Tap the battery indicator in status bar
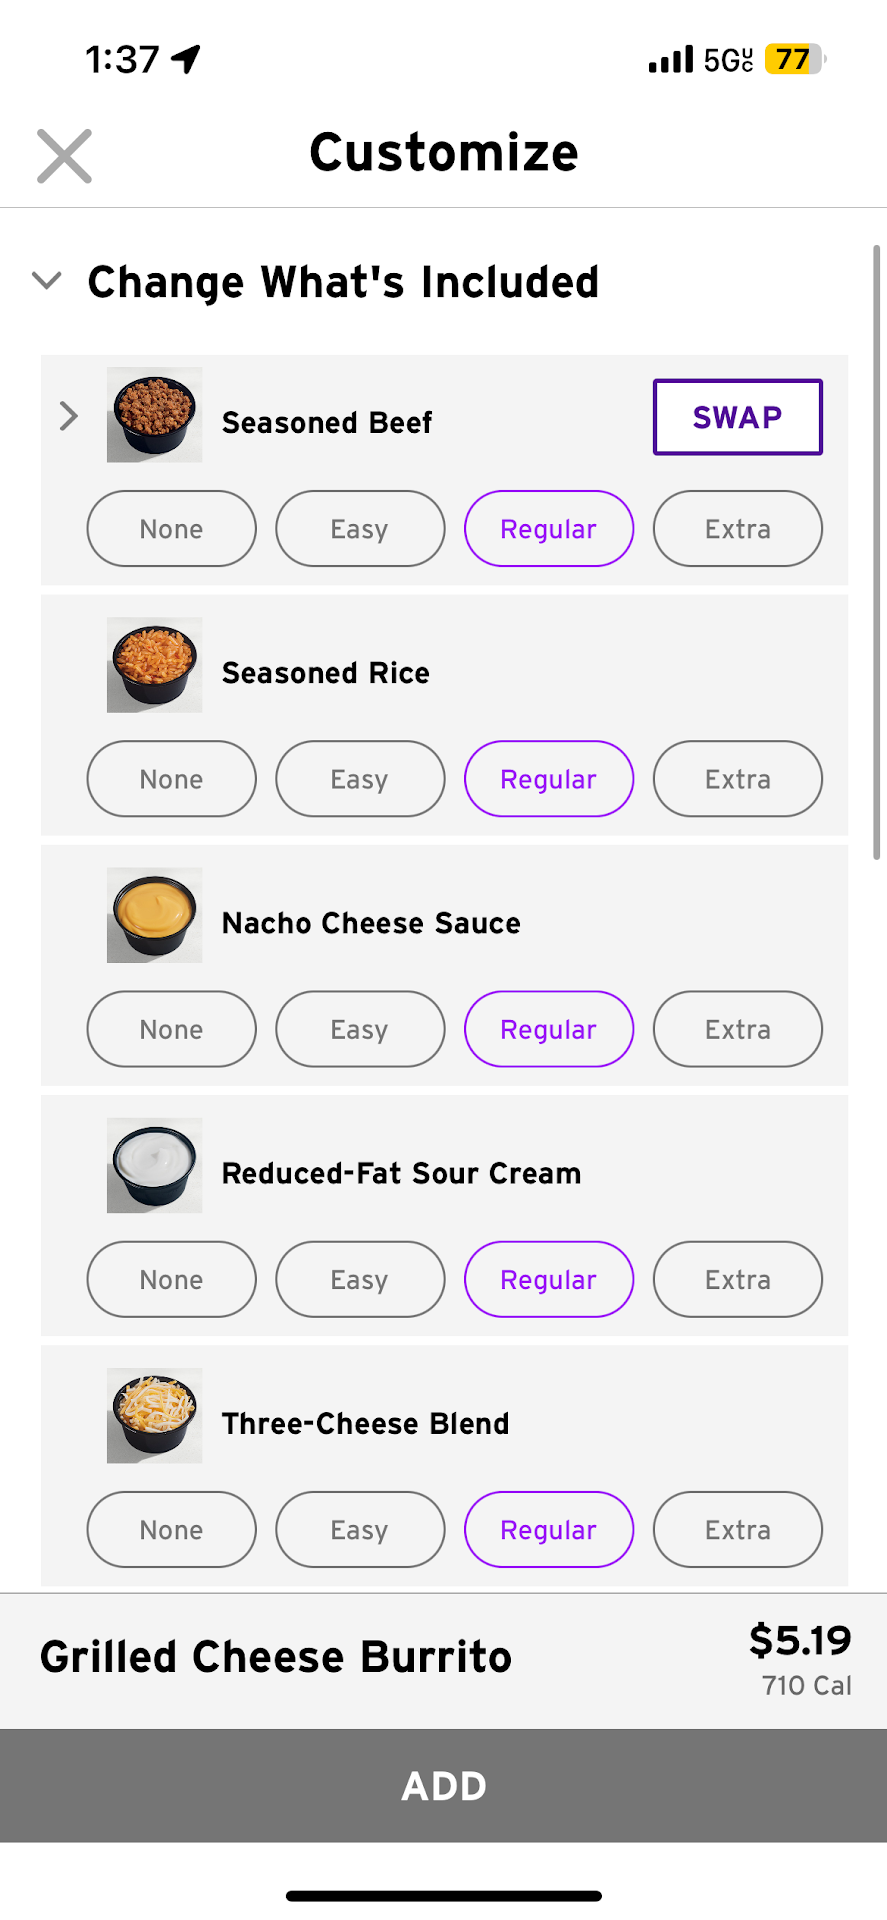The height and width of the screenshot is (1920, 887). [x=794, y=59]
